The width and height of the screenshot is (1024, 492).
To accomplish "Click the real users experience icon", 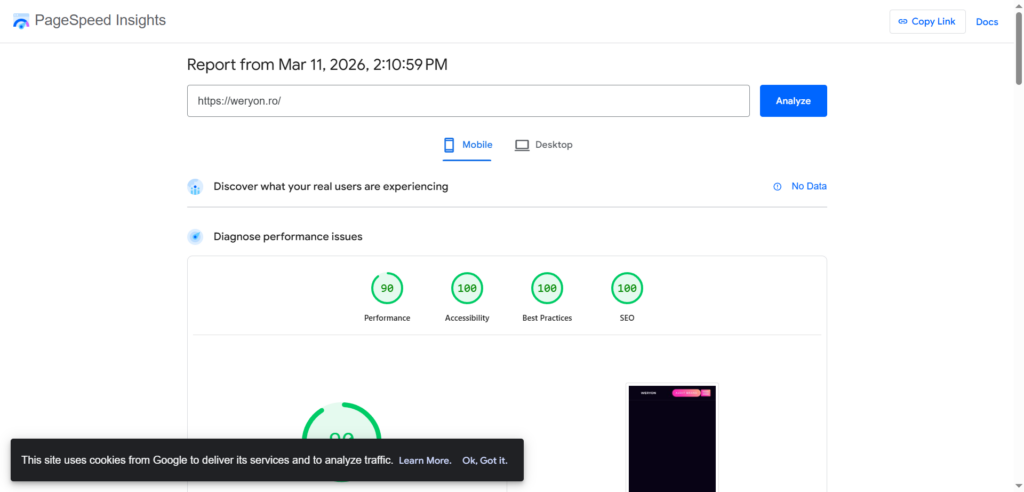I will tap(195, 187).
